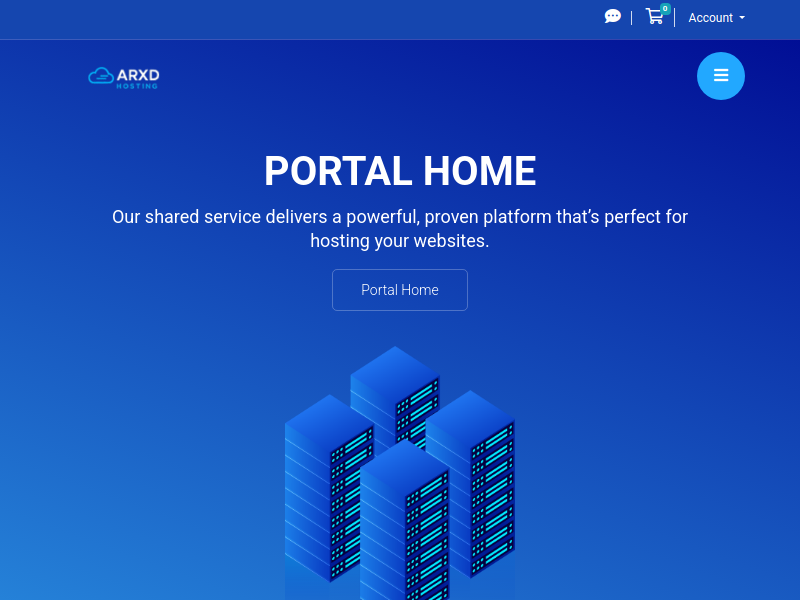
Task: Click the cloud icon in ARXD logo
Action: coord(100,76)
